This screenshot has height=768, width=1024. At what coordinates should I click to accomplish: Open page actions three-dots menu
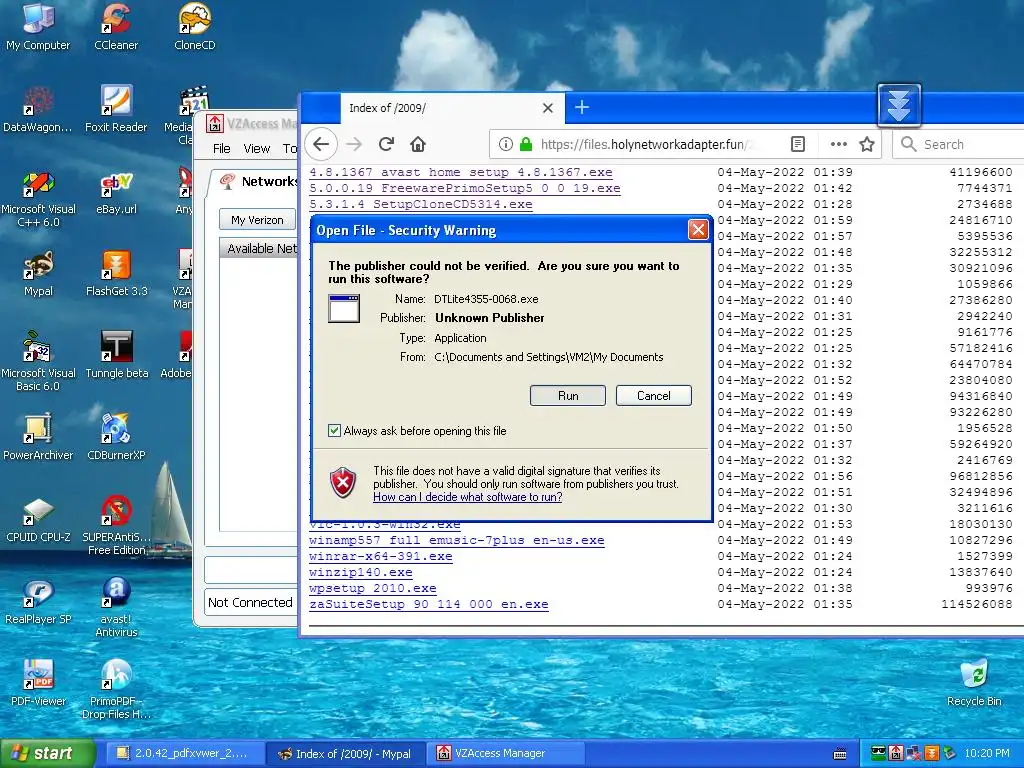tap(839, 144)
